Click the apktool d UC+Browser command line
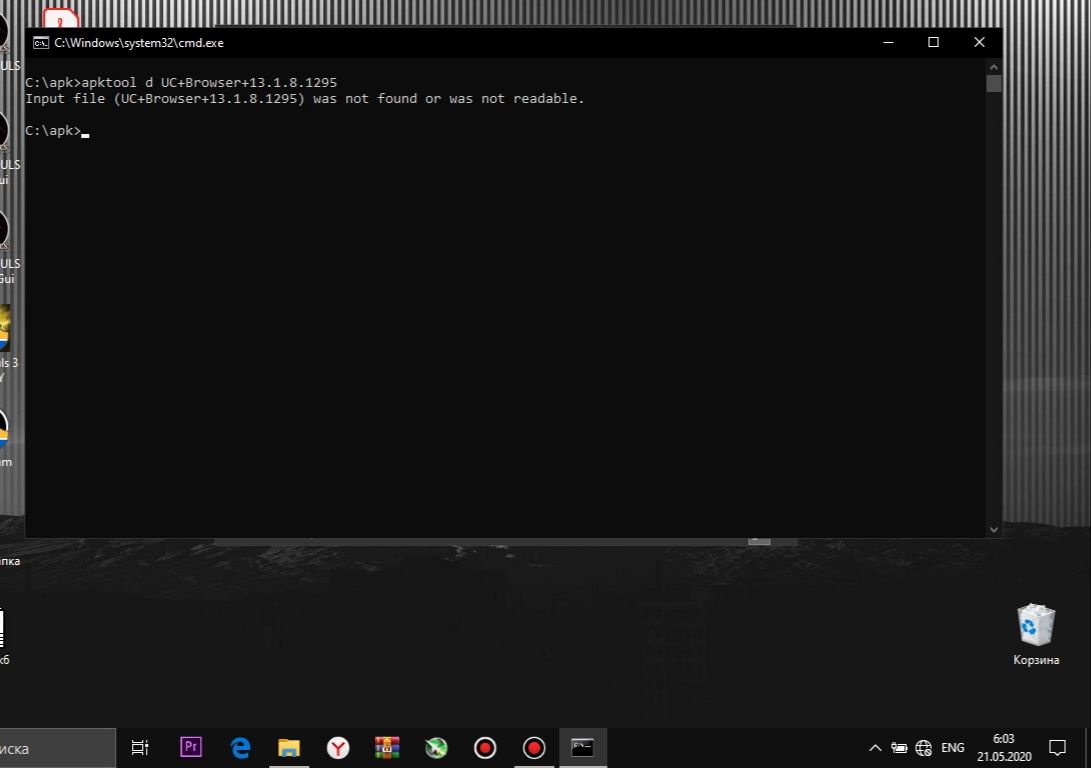 pos(181,82)
